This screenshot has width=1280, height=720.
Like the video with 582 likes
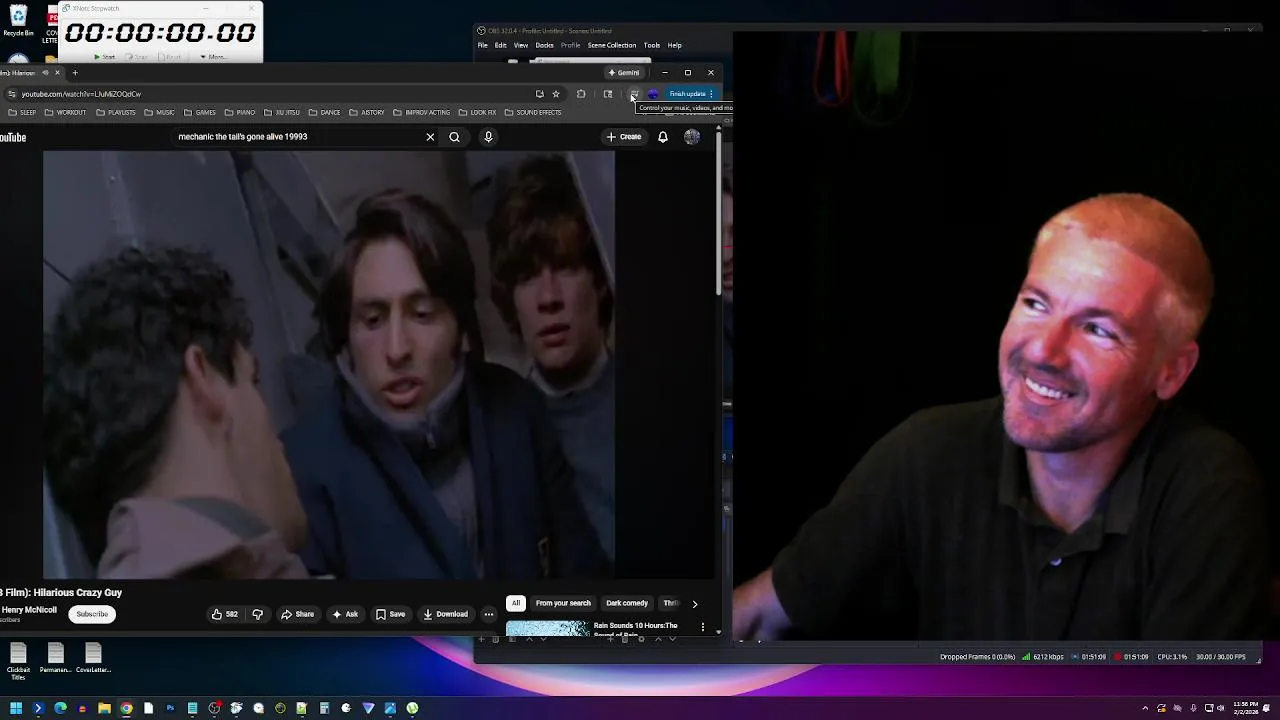click(224, 614)
